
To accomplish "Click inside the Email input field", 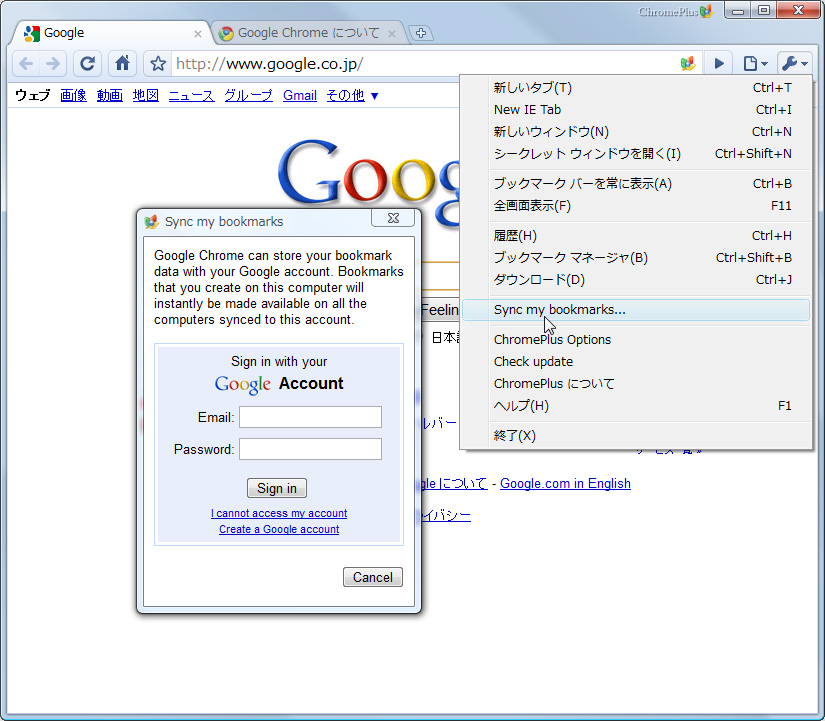I will click(309, 417).
